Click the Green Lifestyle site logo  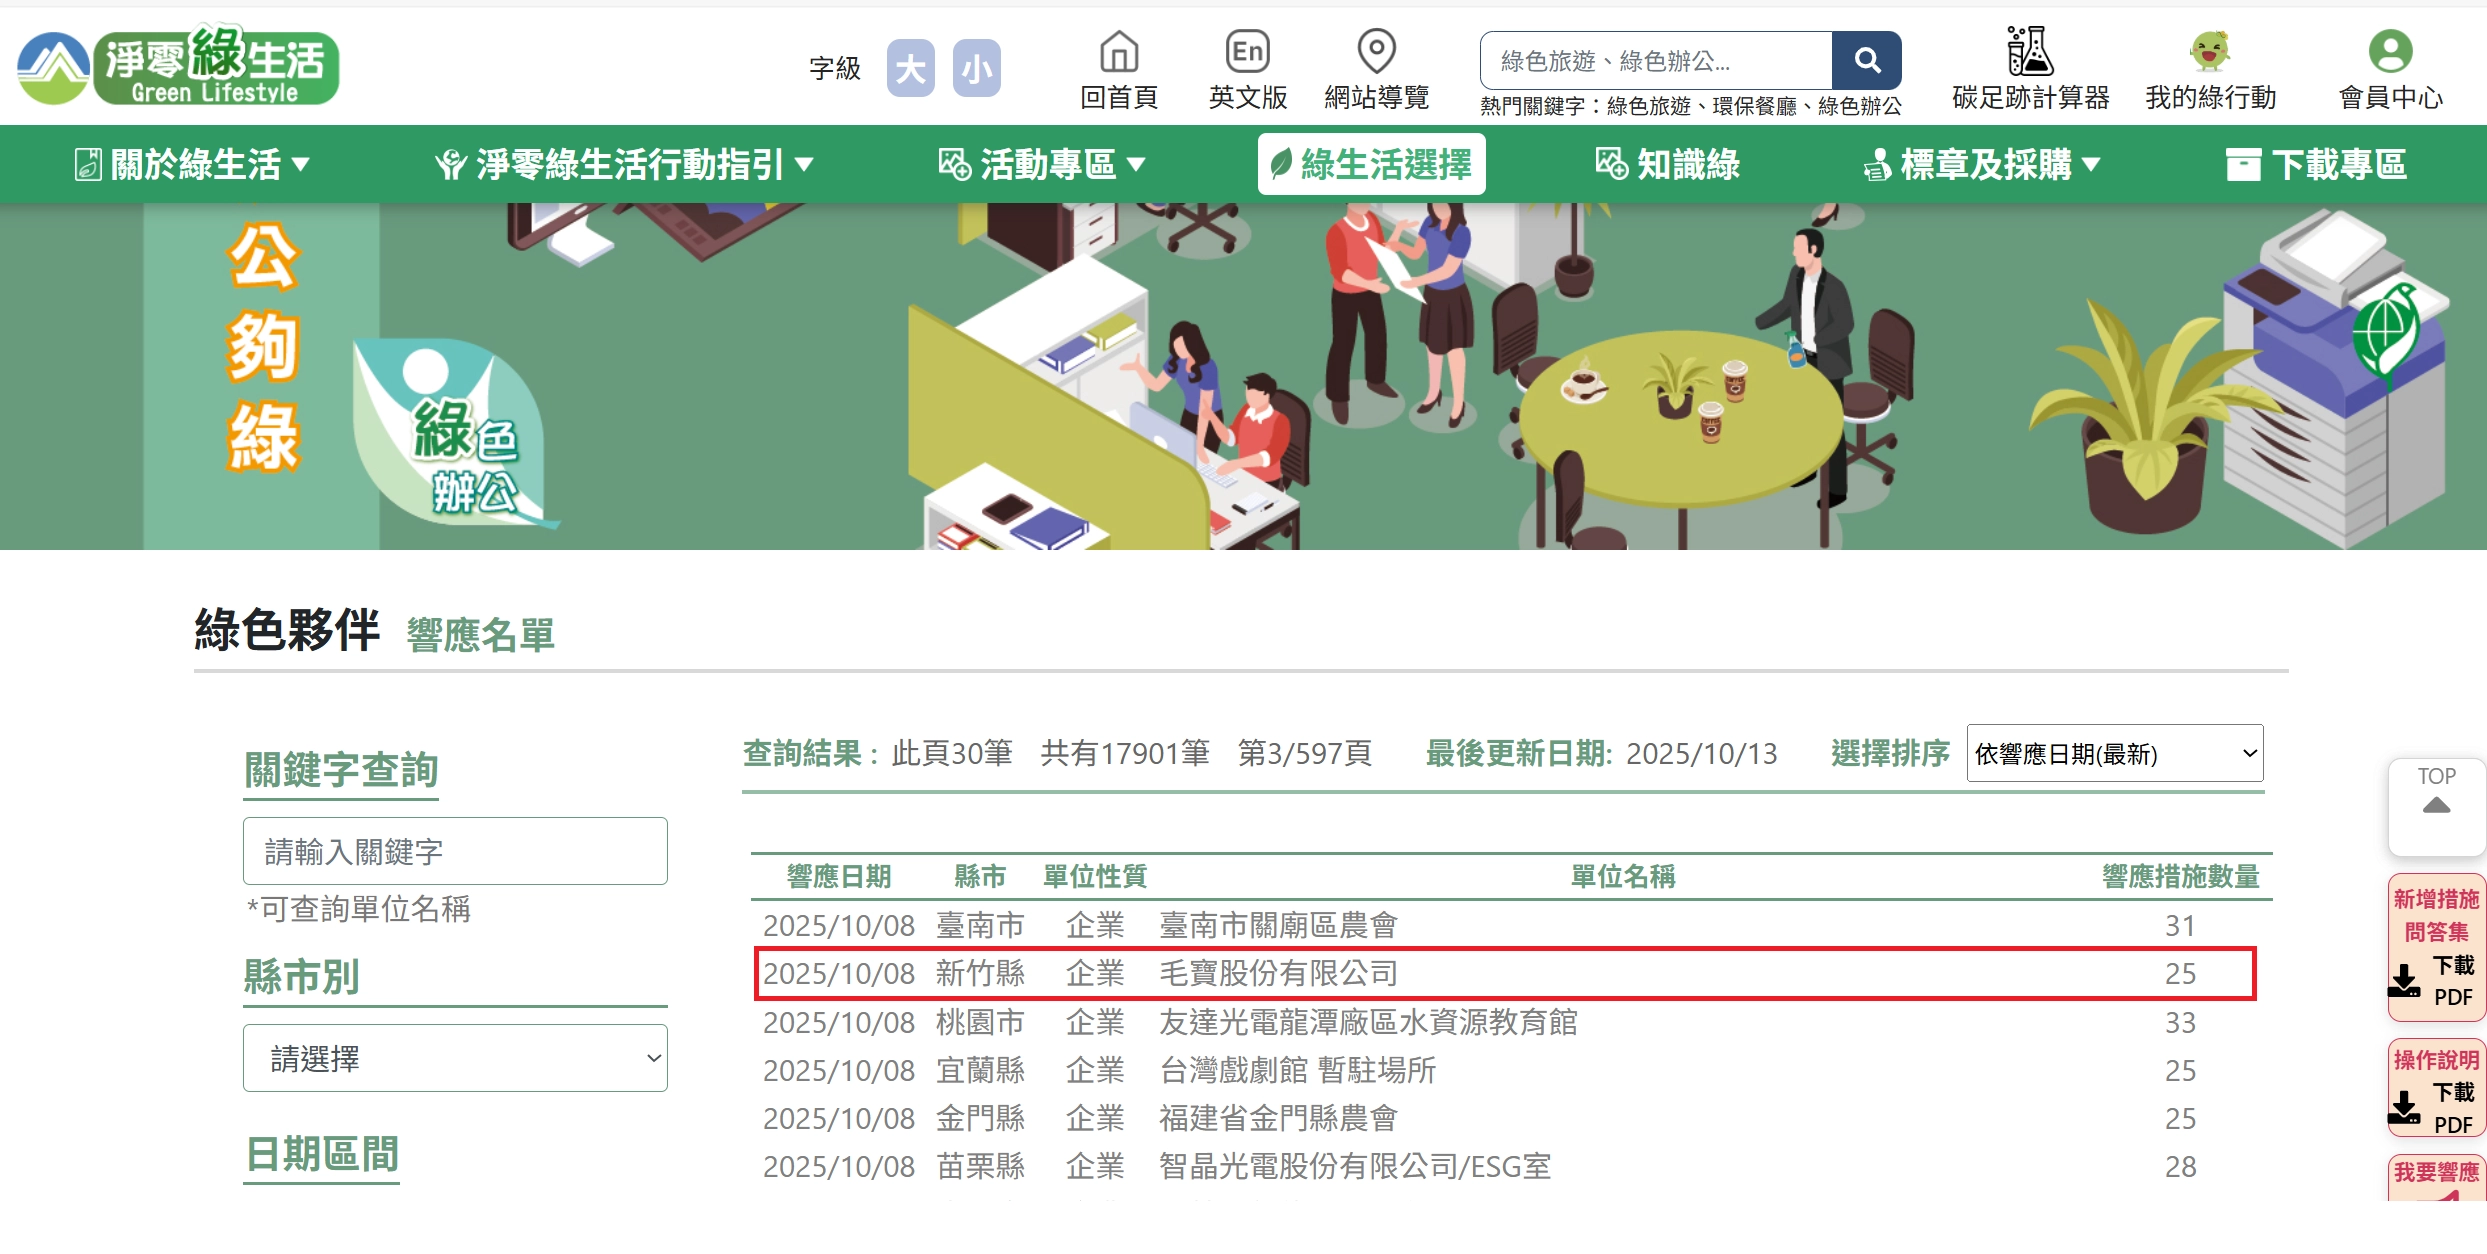(180, 66)
